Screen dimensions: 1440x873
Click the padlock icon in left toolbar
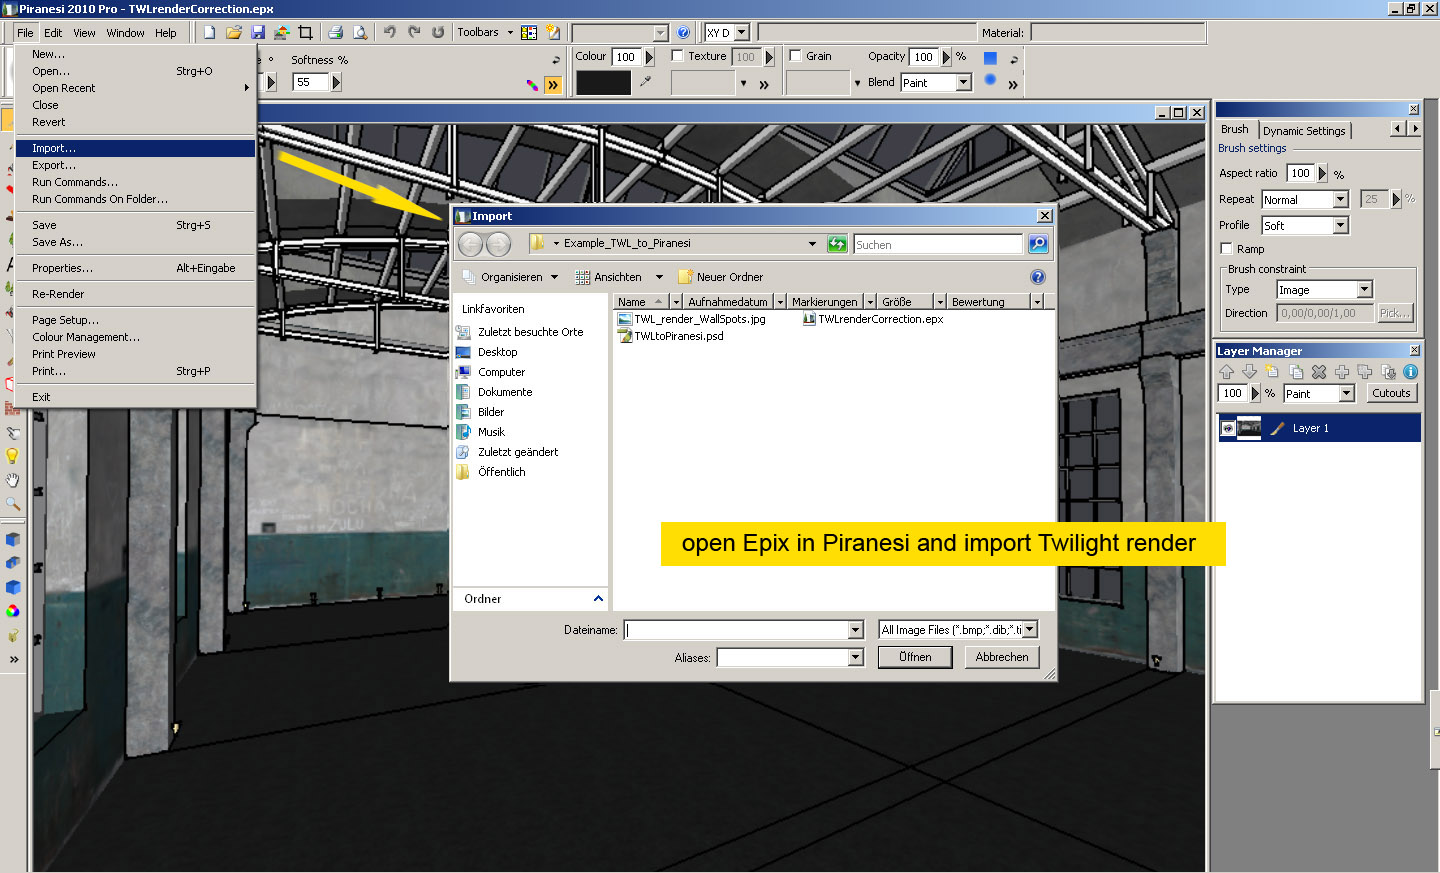12,635
